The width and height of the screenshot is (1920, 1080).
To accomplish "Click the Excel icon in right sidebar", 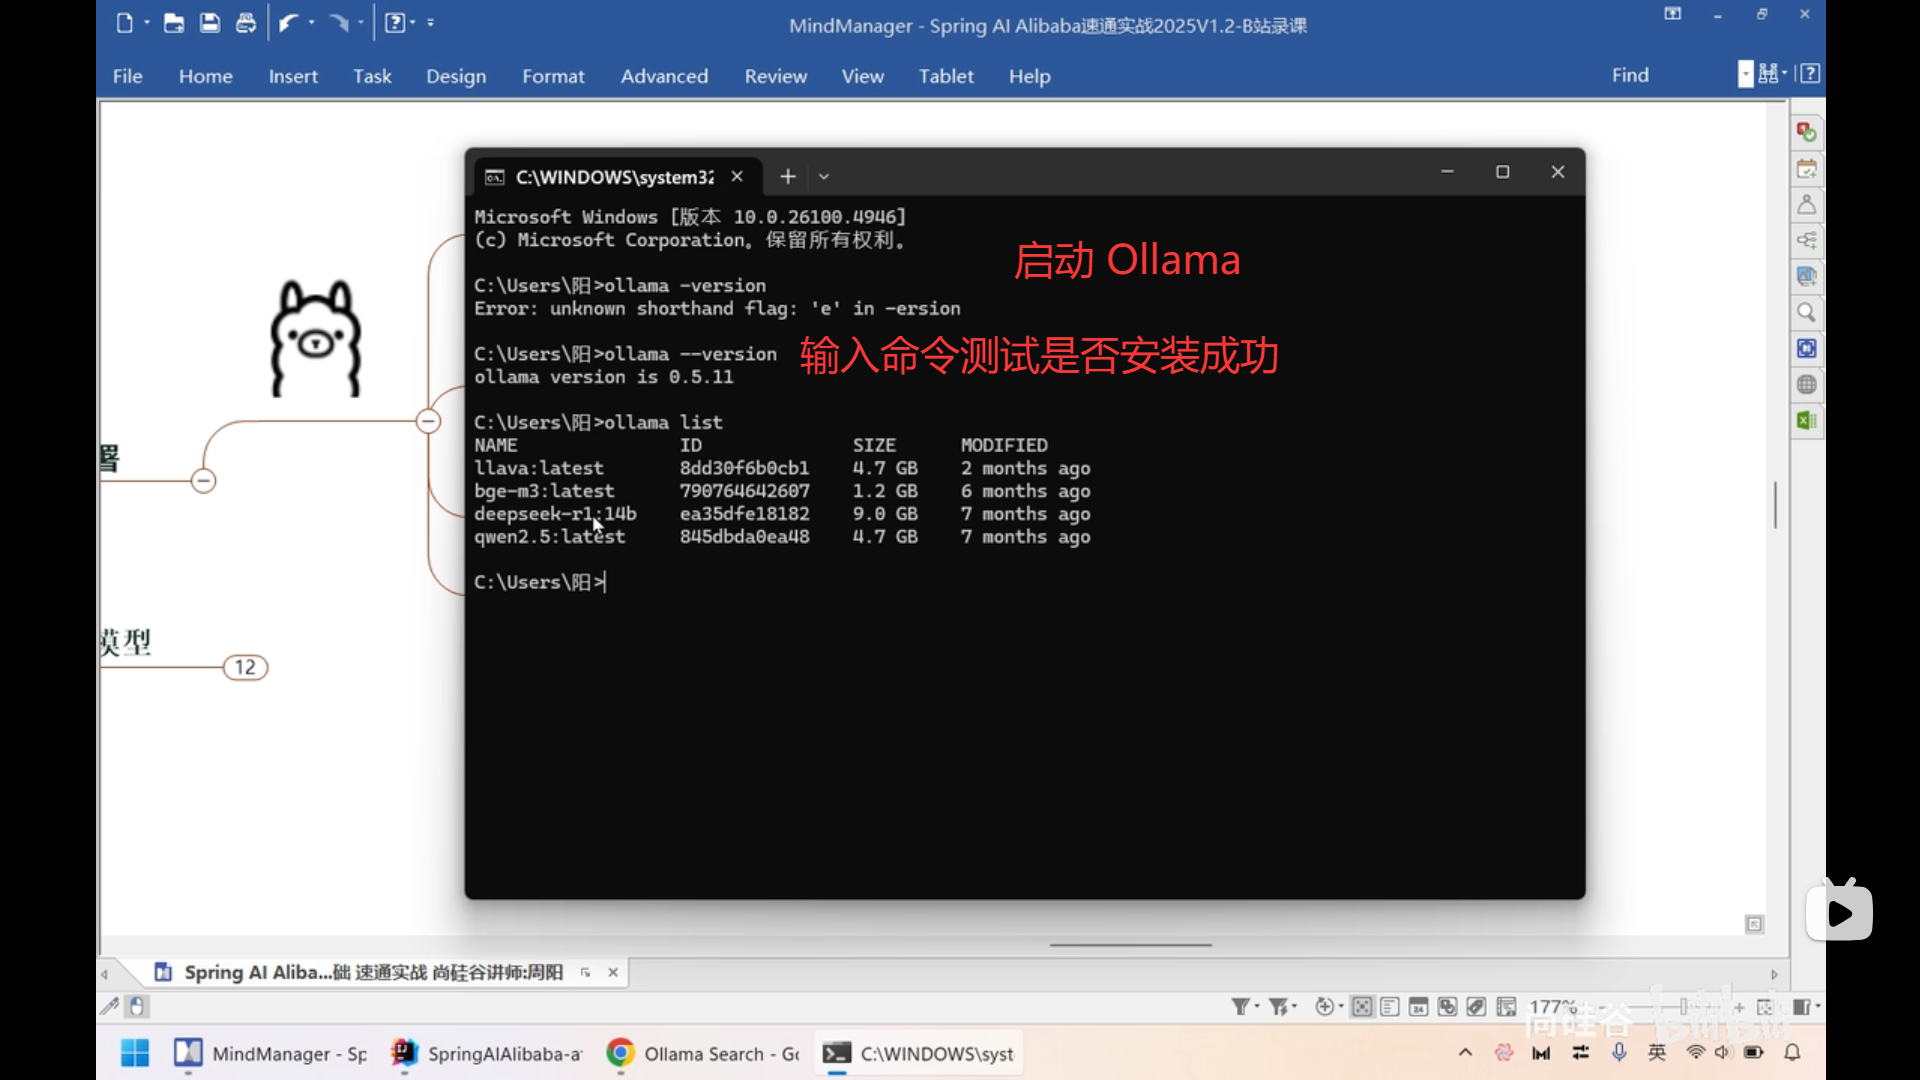I will (x=1806, y=421).
